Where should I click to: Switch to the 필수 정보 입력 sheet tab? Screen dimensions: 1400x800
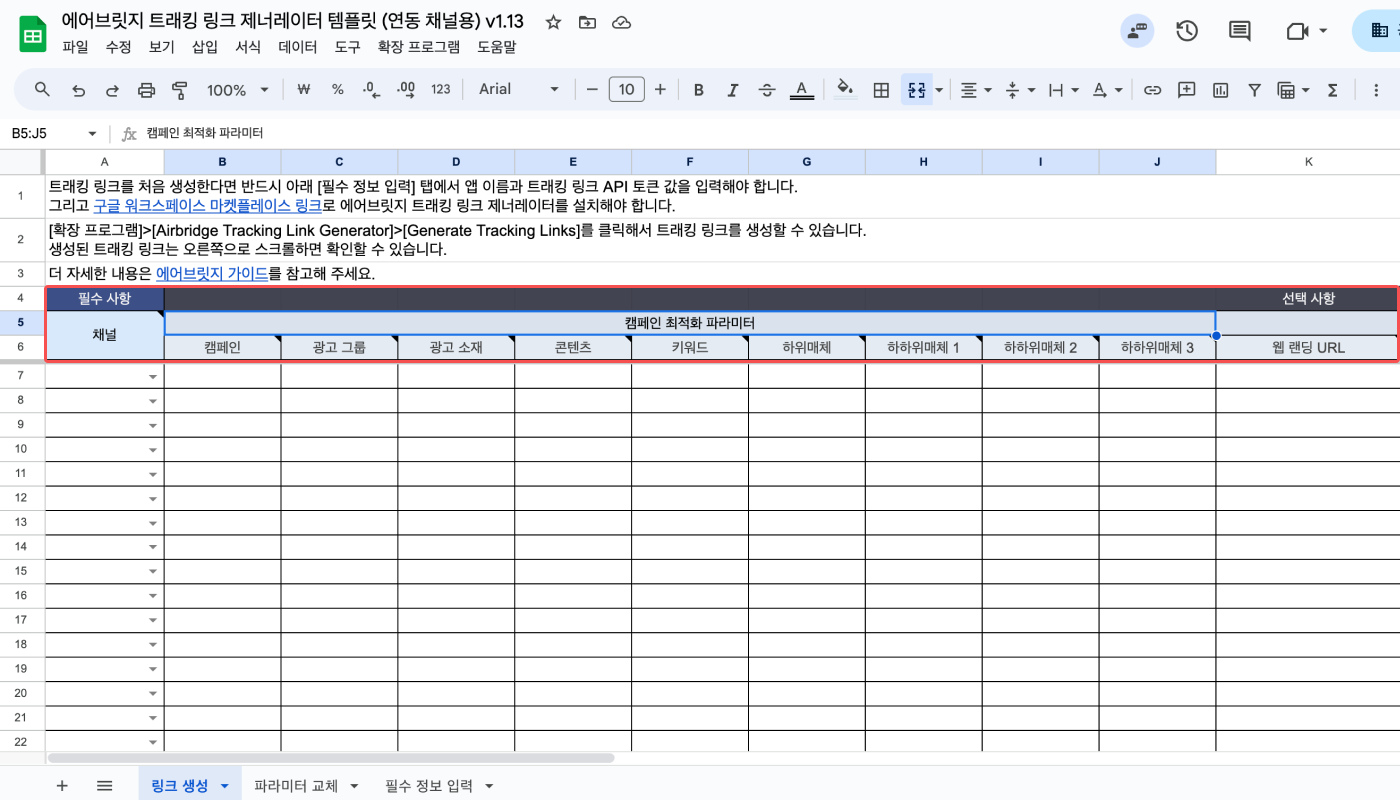point(428,786)
